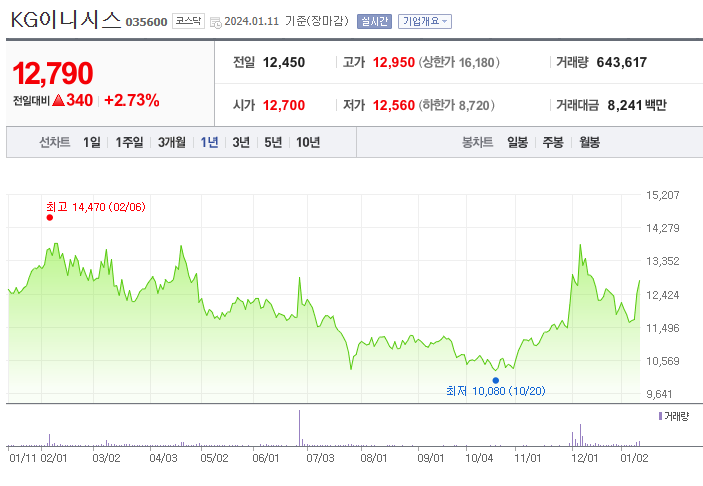Switch to the 월봉 candlestick chart
Screen dimensions: 703x486
coord(589,142)
